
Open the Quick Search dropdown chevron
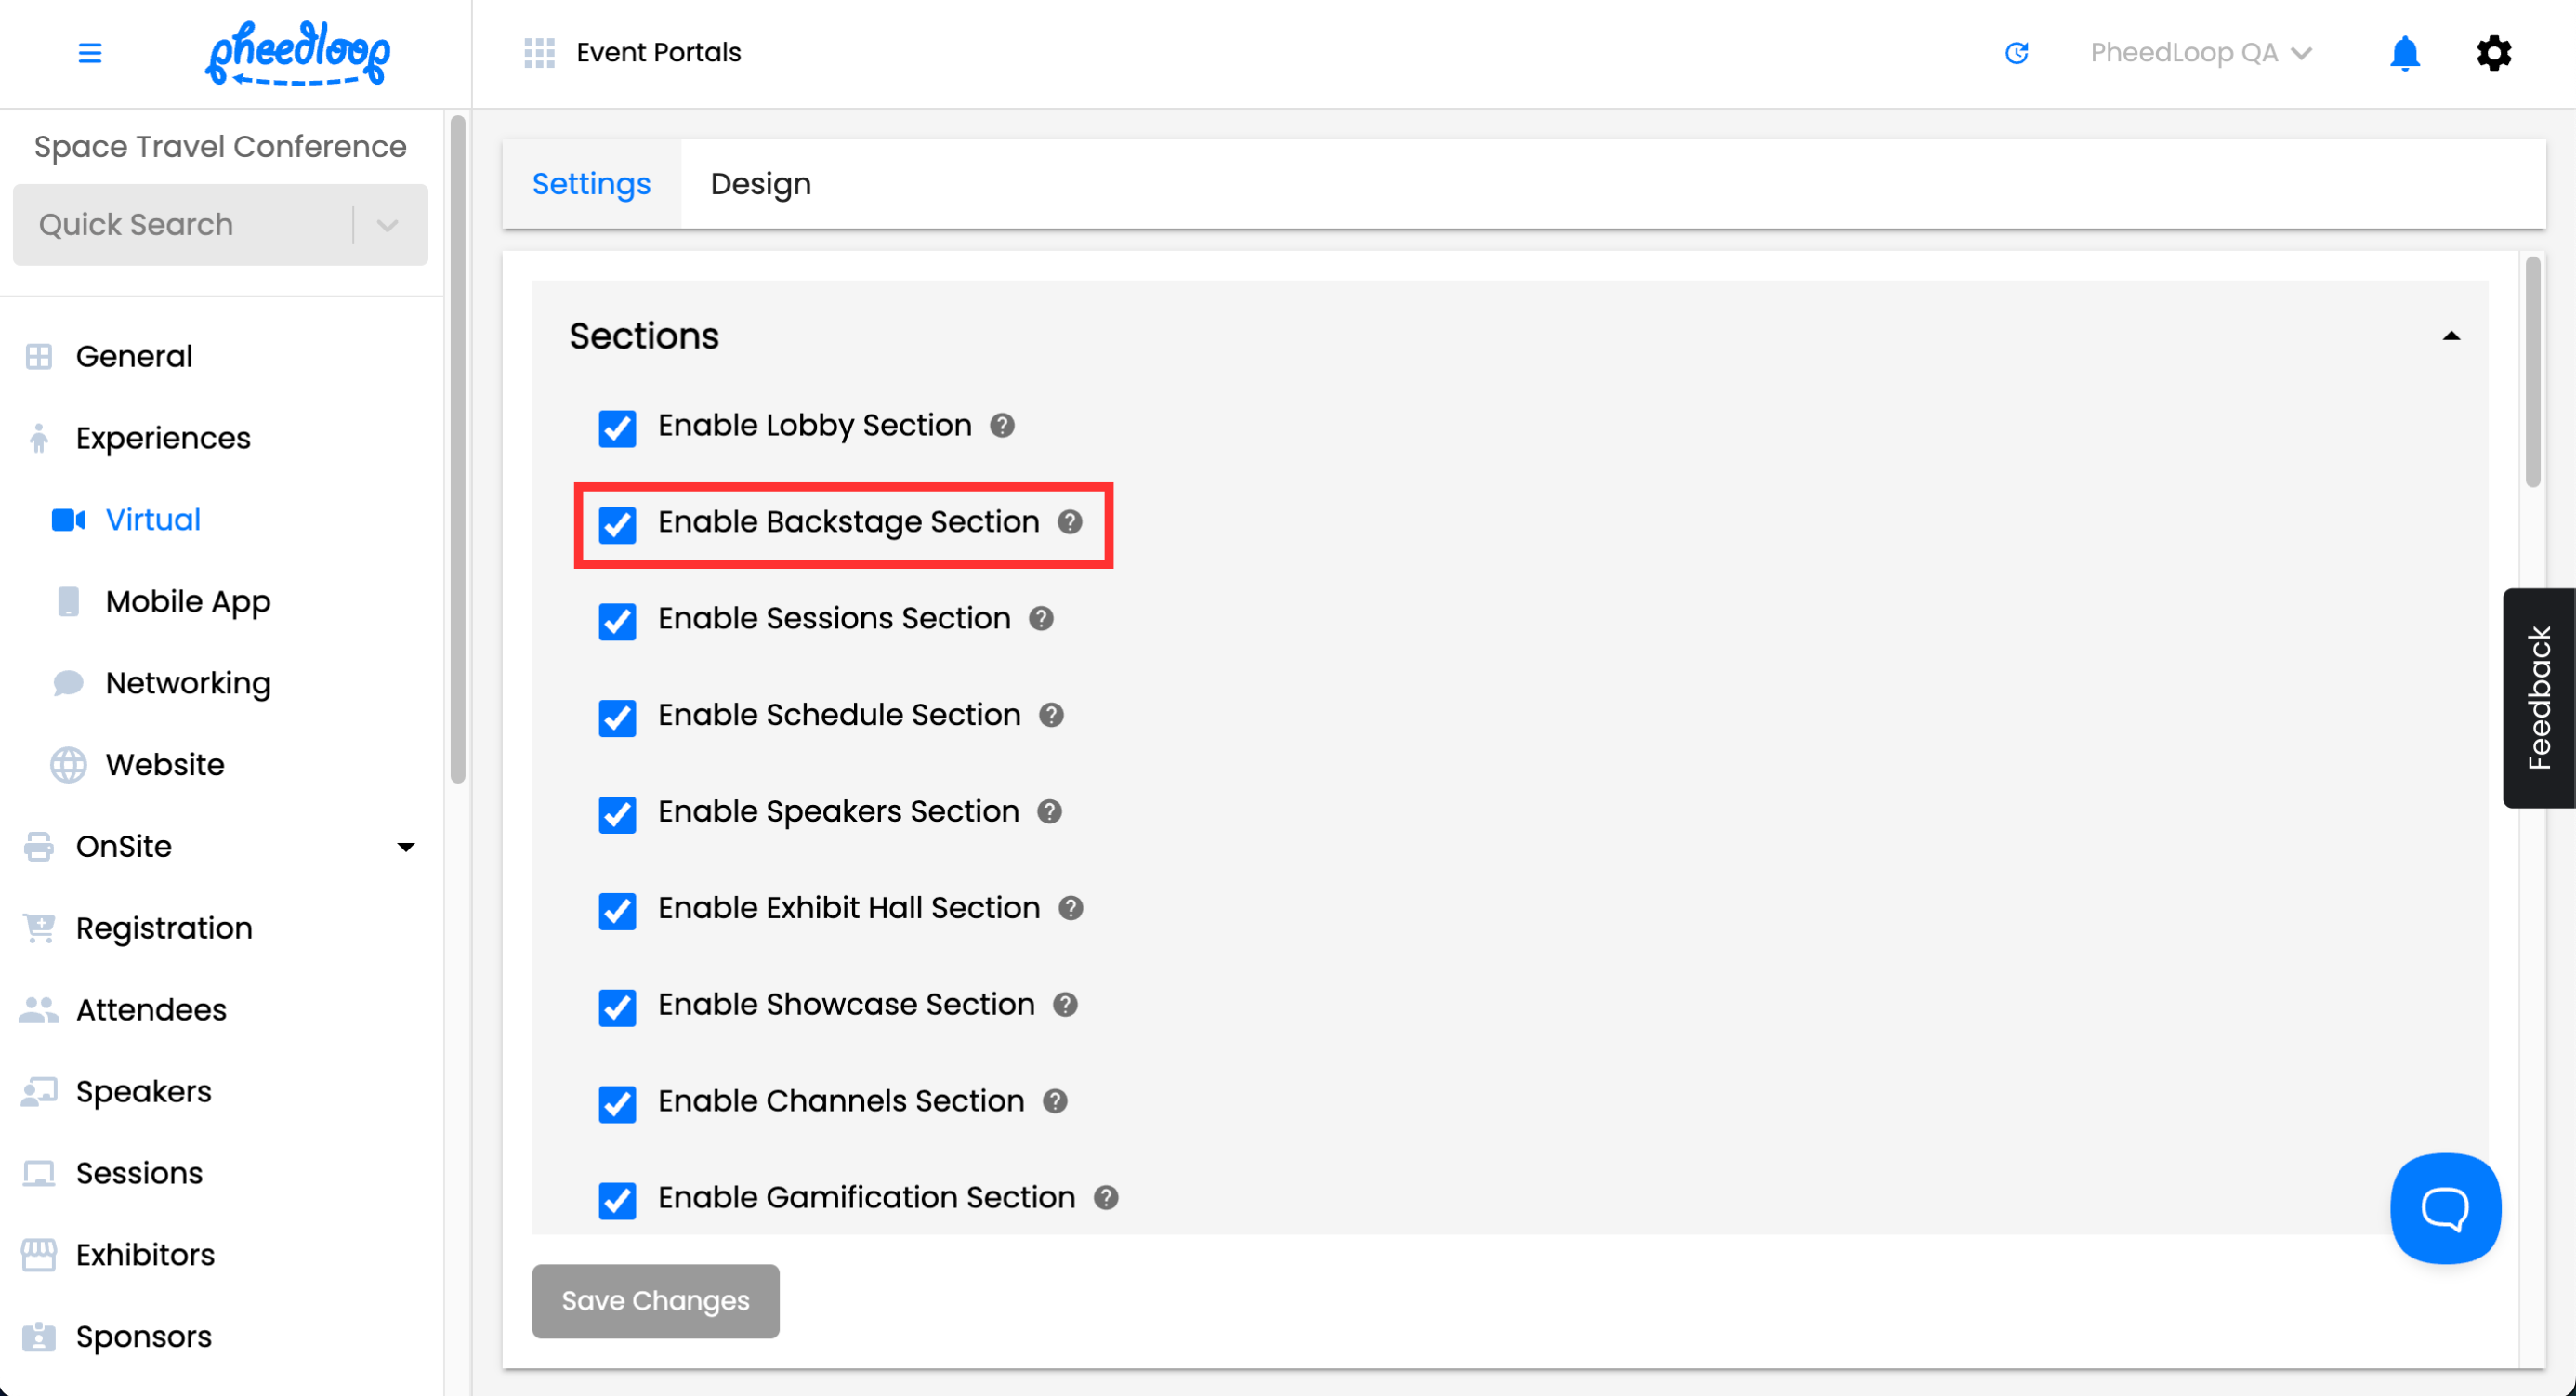pyautogui.click(x=388, y=225)
